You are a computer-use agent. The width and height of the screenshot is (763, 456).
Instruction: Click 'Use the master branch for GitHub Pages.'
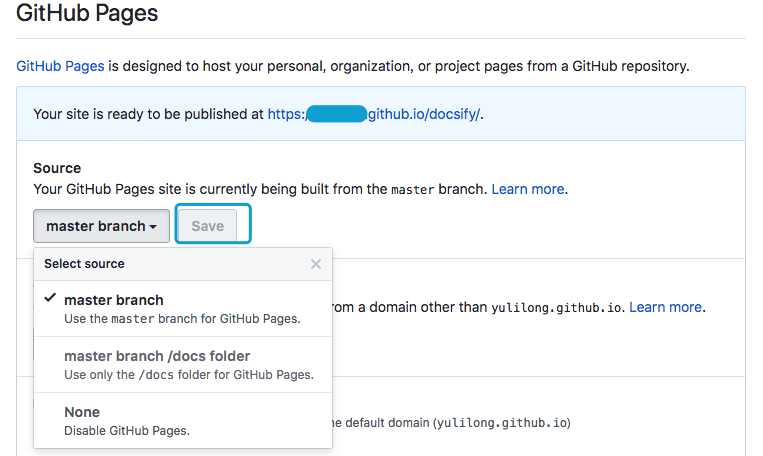pyautogui.click(x=182, y=319)
